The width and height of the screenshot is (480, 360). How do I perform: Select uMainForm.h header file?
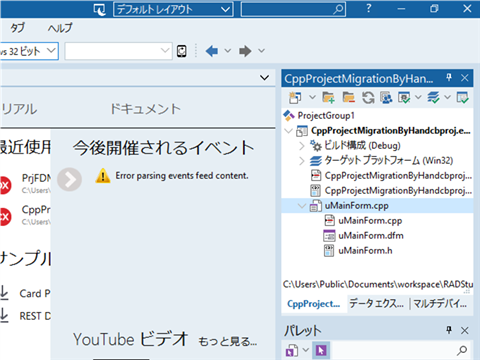point(365,251)
